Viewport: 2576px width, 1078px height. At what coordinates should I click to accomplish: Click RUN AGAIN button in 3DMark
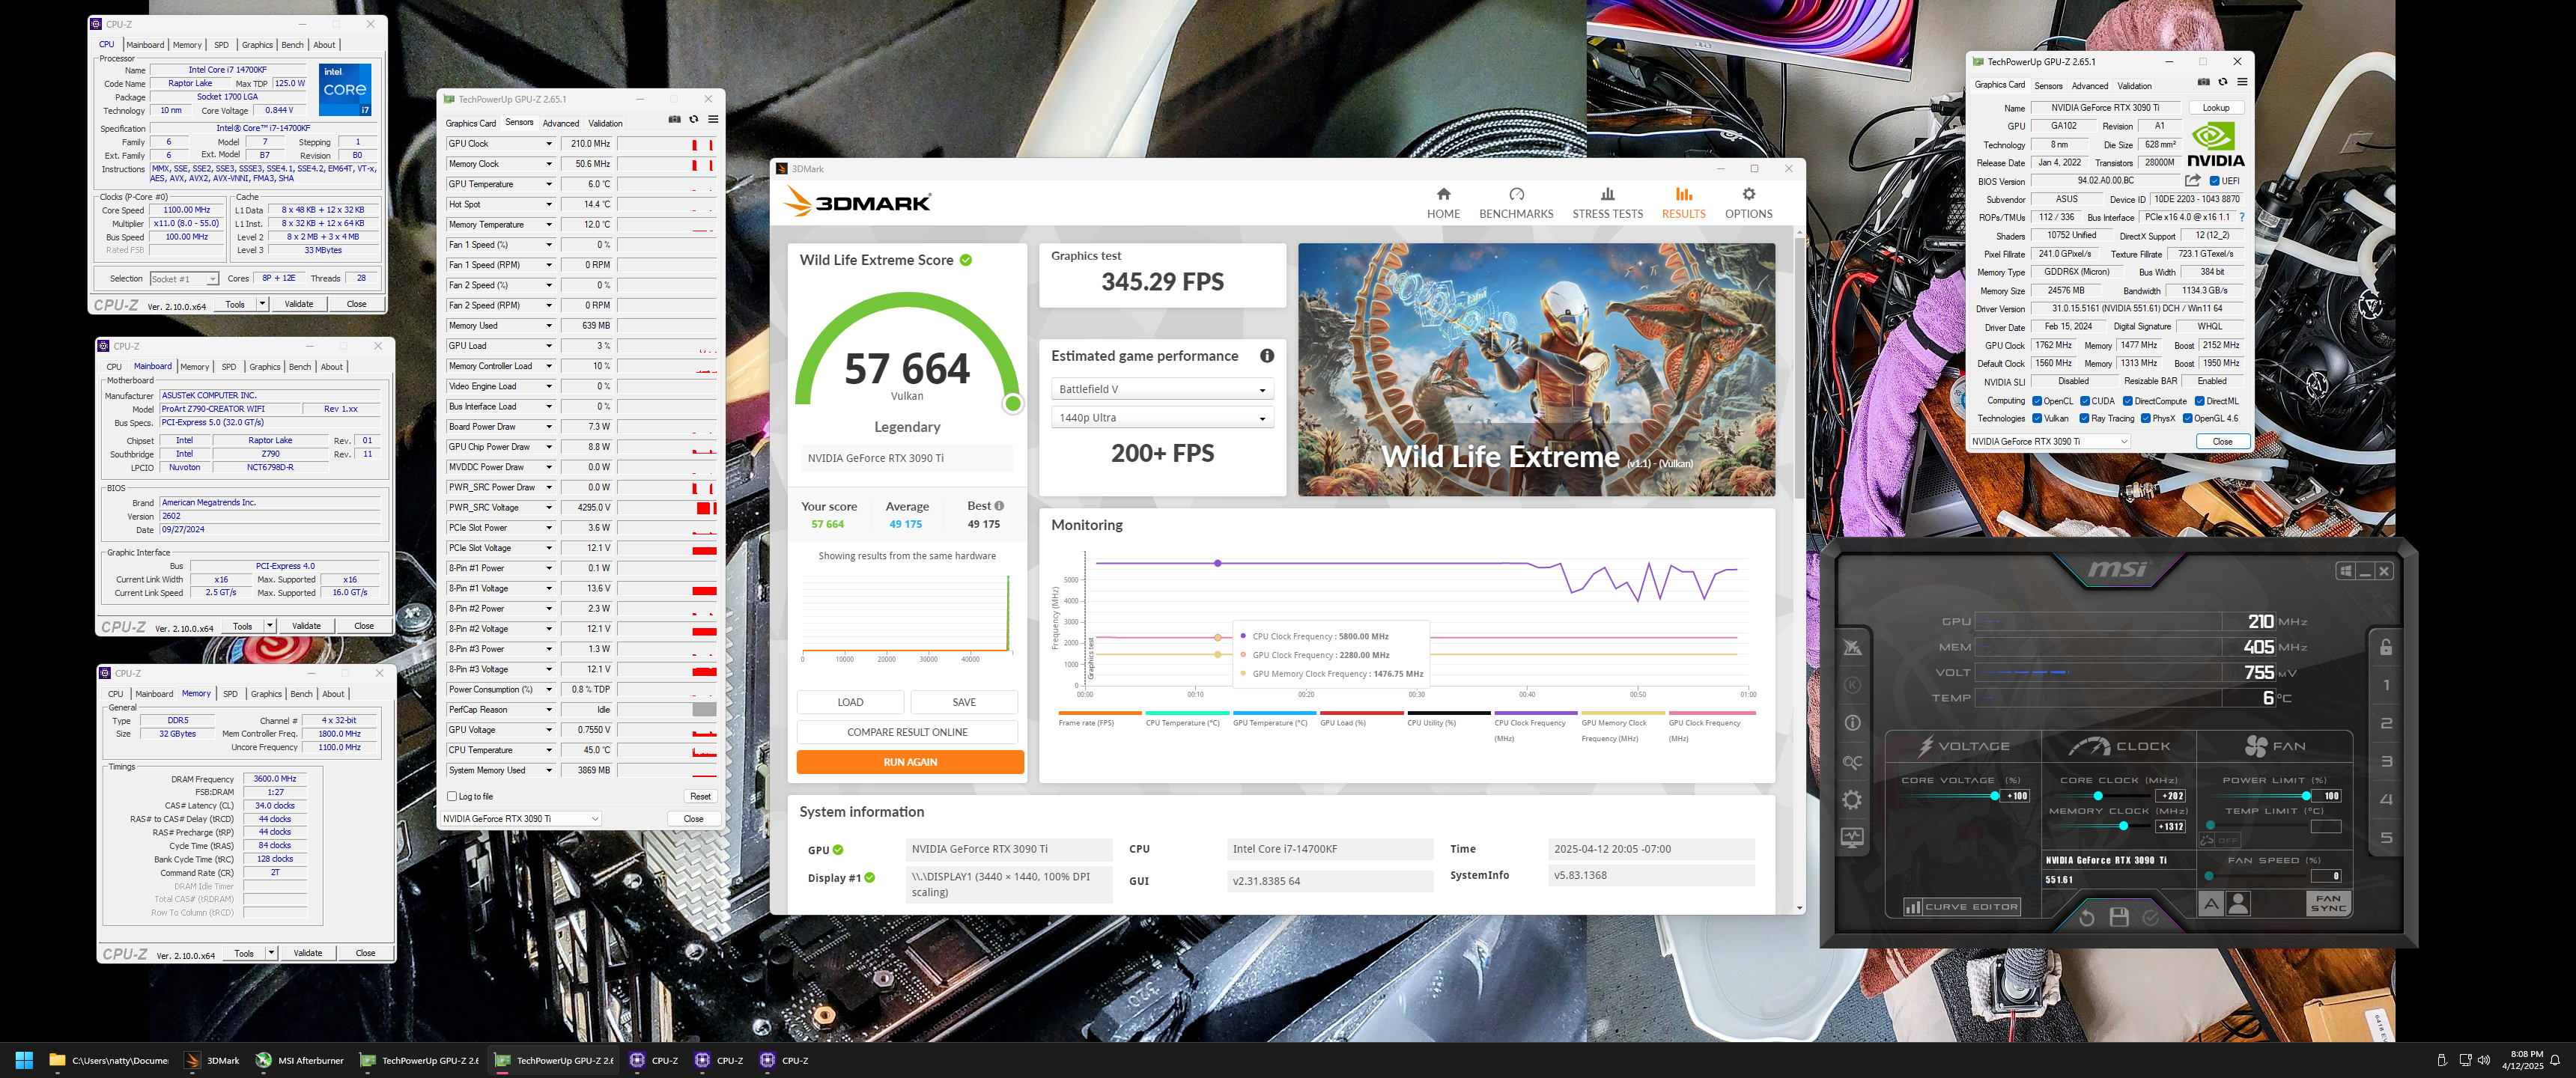(x=910, y=762)
